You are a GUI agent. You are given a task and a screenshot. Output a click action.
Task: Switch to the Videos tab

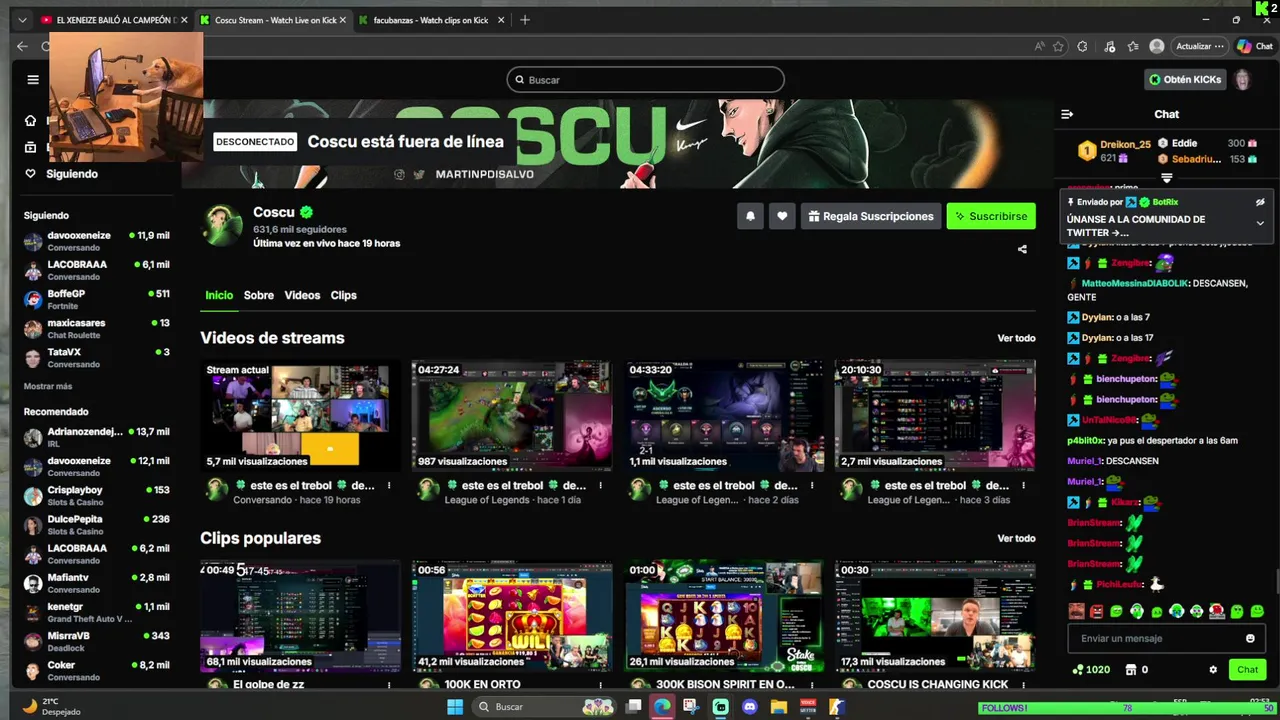coord(302,295)
